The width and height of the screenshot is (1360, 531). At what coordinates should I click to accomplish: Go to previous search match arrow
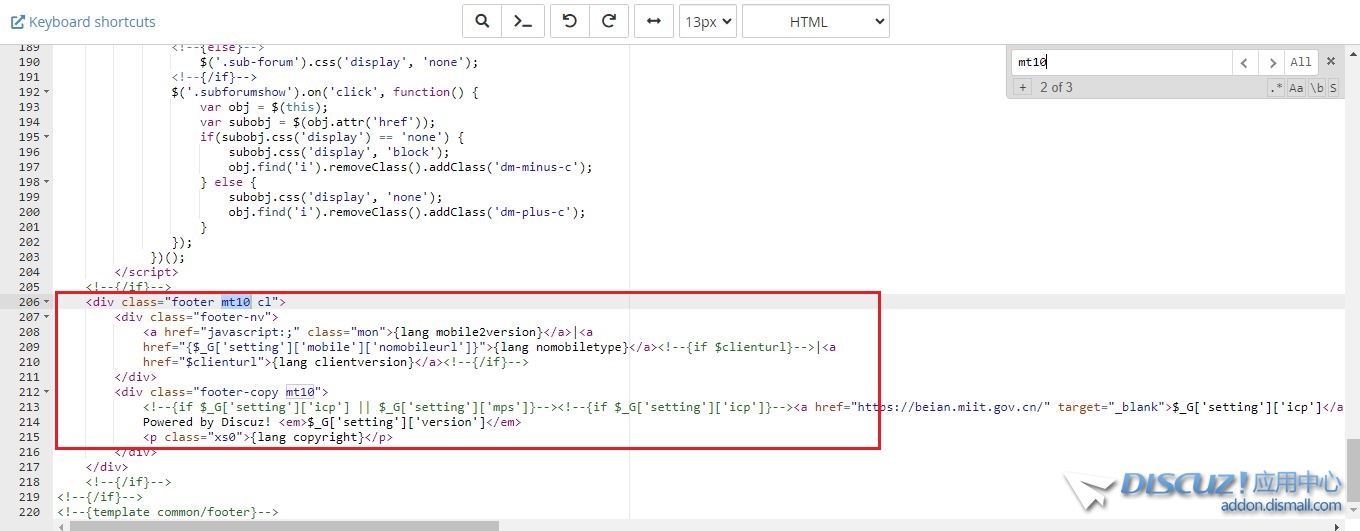click(x=1244, y=62)
